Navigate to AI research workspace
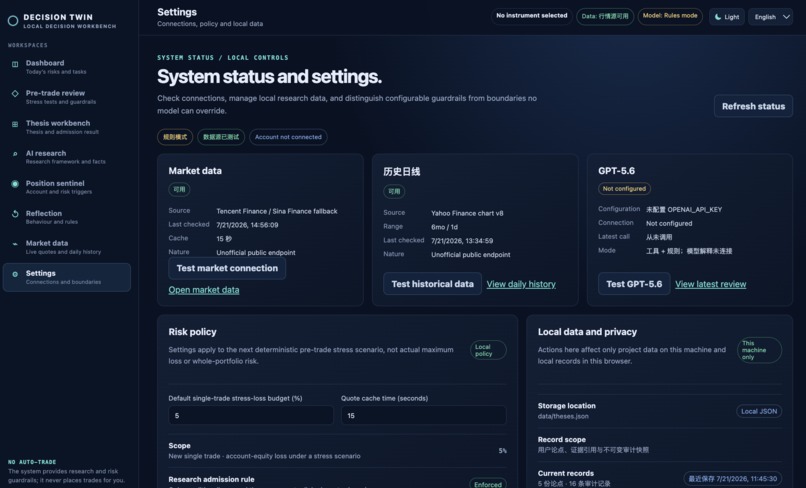This screenshot has height=488, width=806. pos(67,157)
